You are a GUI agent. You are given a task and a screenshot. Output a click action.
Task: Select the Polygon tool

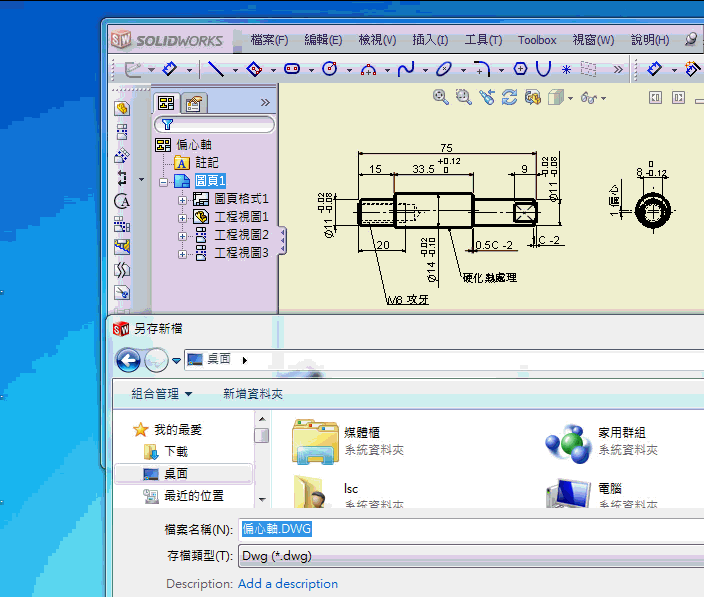[520, 69]
